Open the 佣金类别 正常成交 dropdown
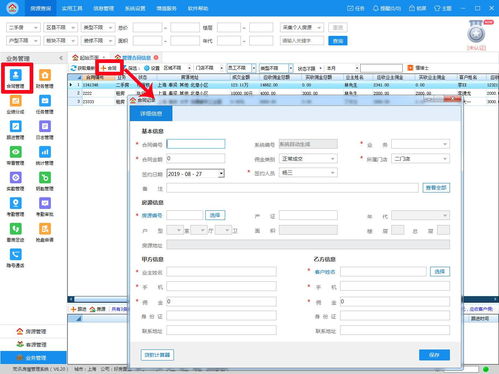This screenshot has height=374, width=499. point(308,159)
